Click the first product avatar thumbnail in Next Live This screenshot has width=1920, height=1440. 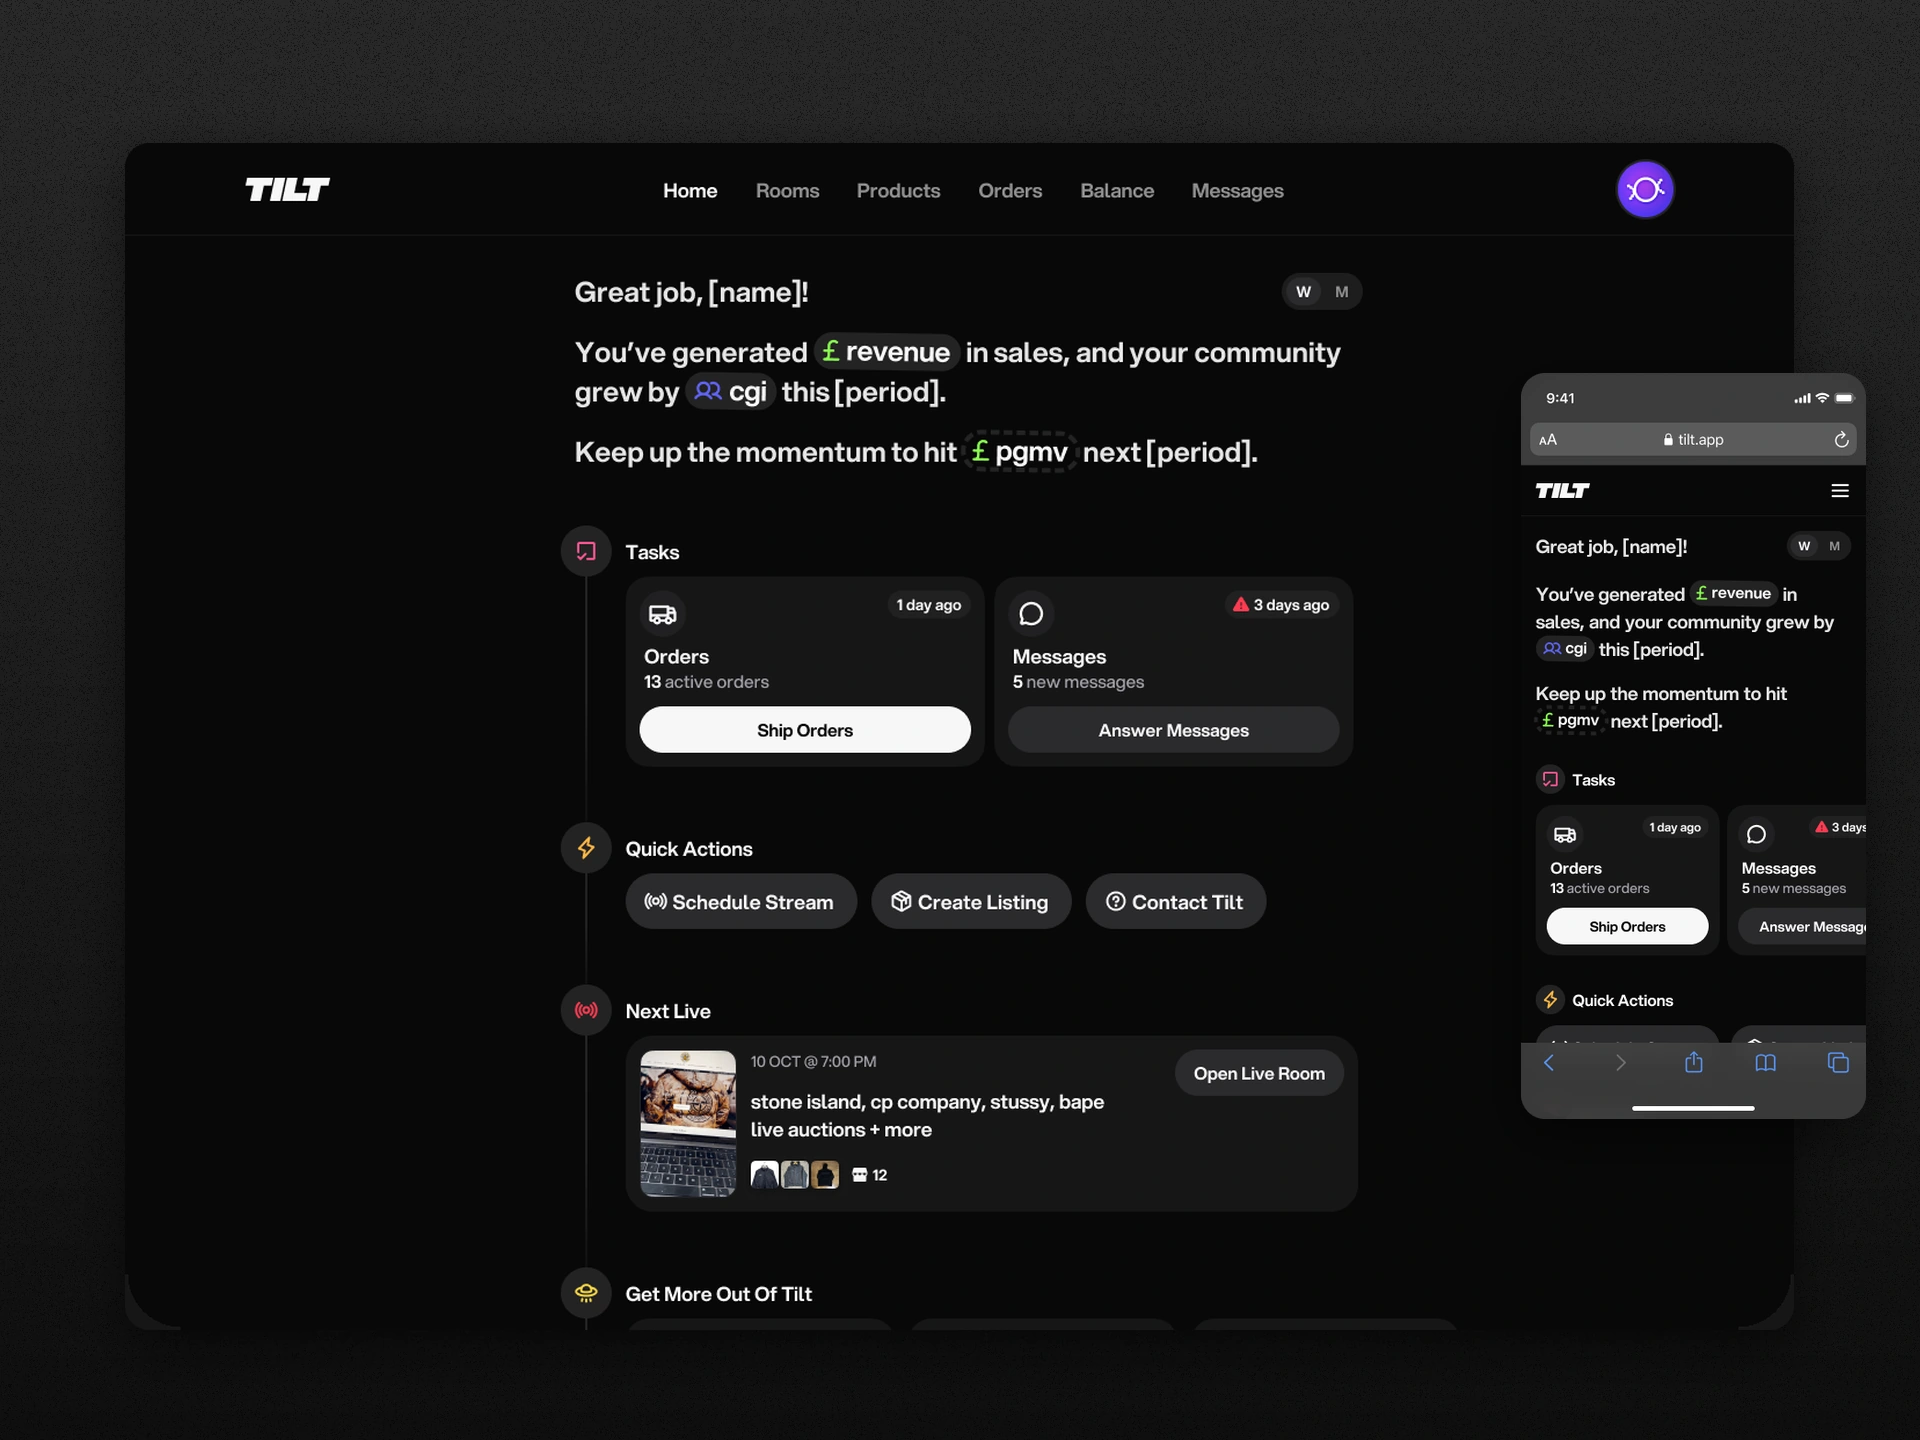tap(764, 1174)
